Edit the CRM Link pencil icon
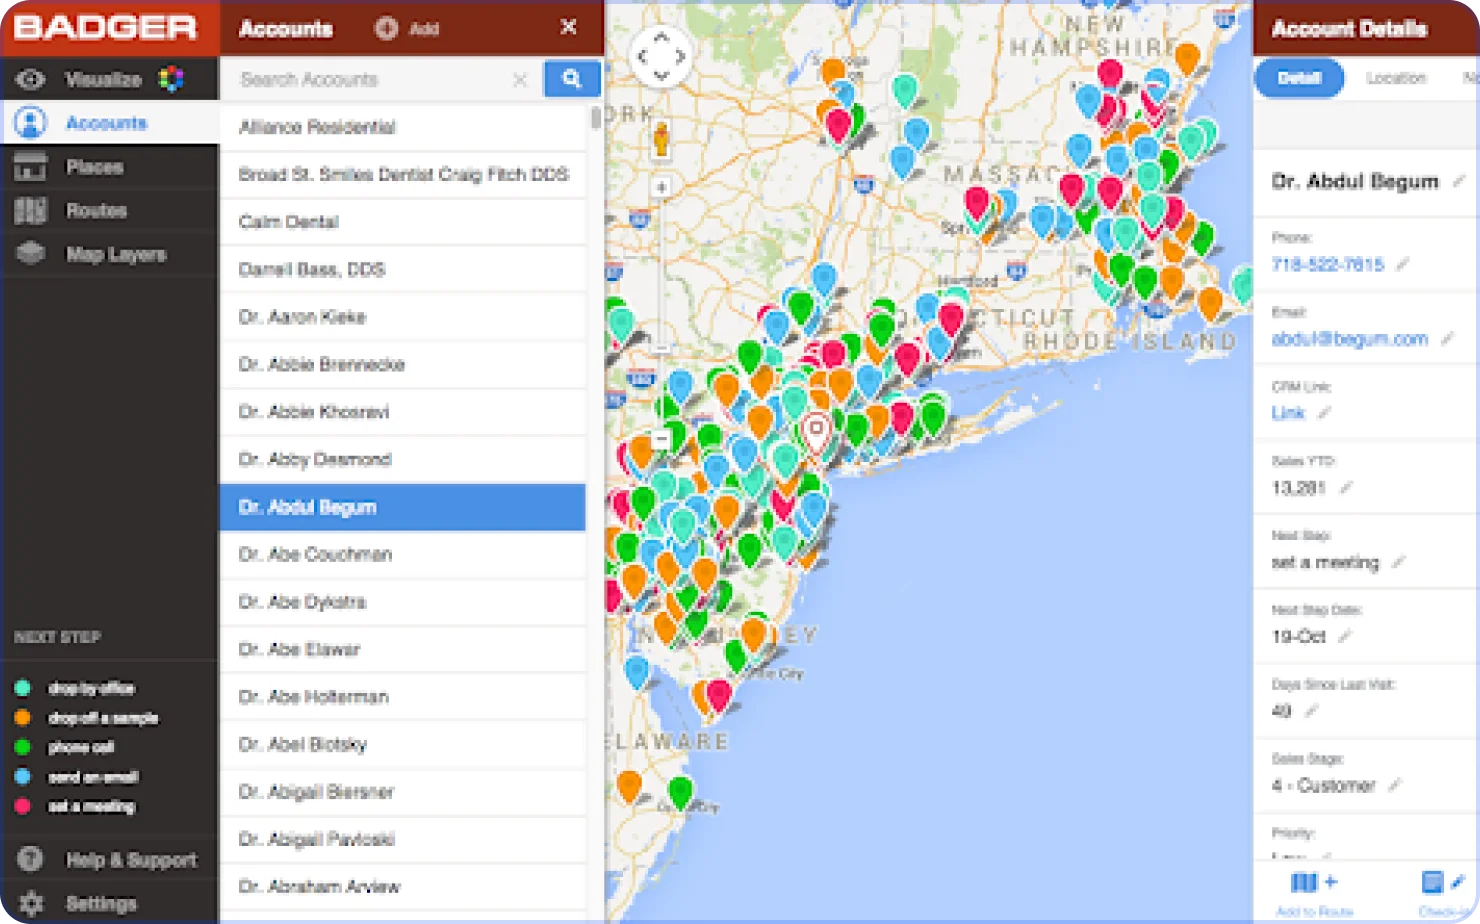This screenshot has width=1480, height=924. [1324, 413]
